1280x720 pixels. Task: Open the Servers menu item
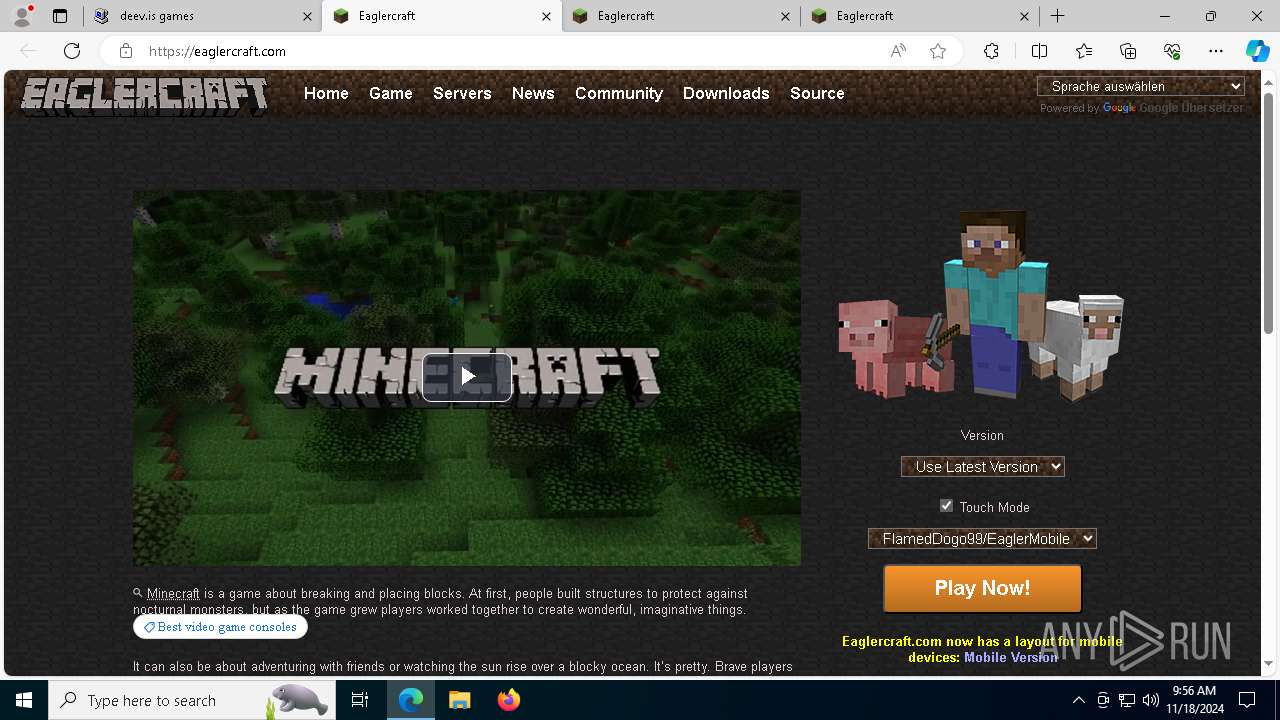462,93
